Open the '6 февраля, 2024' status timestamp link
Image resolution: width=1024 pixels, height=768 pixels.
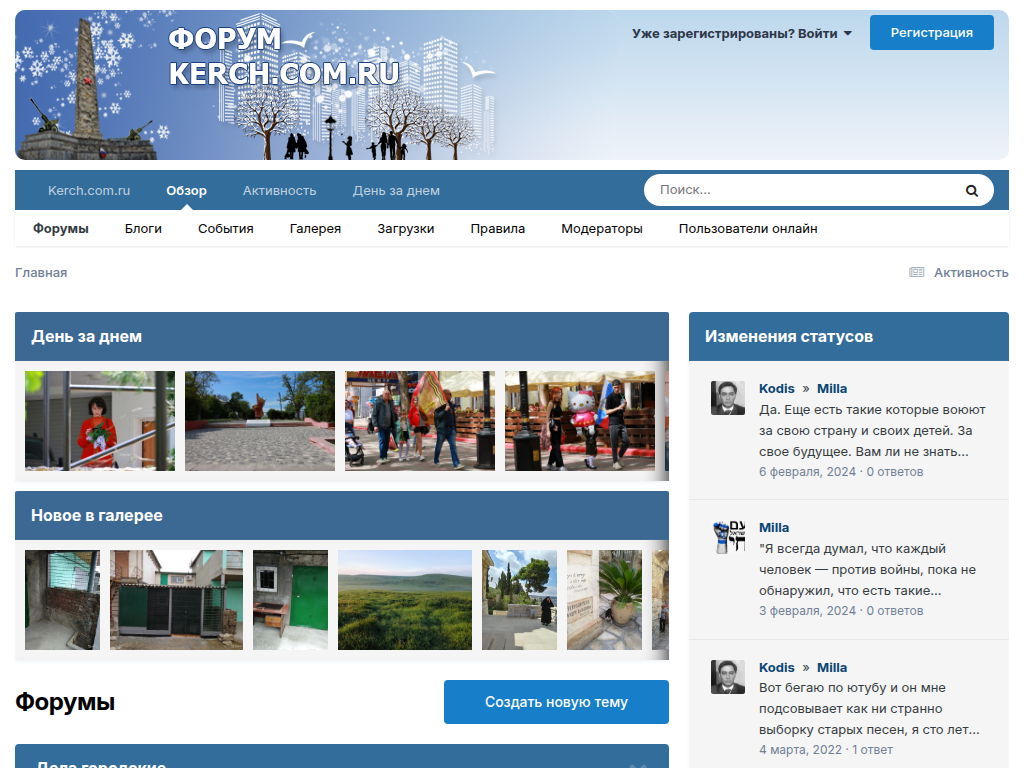tap(807, 471)
